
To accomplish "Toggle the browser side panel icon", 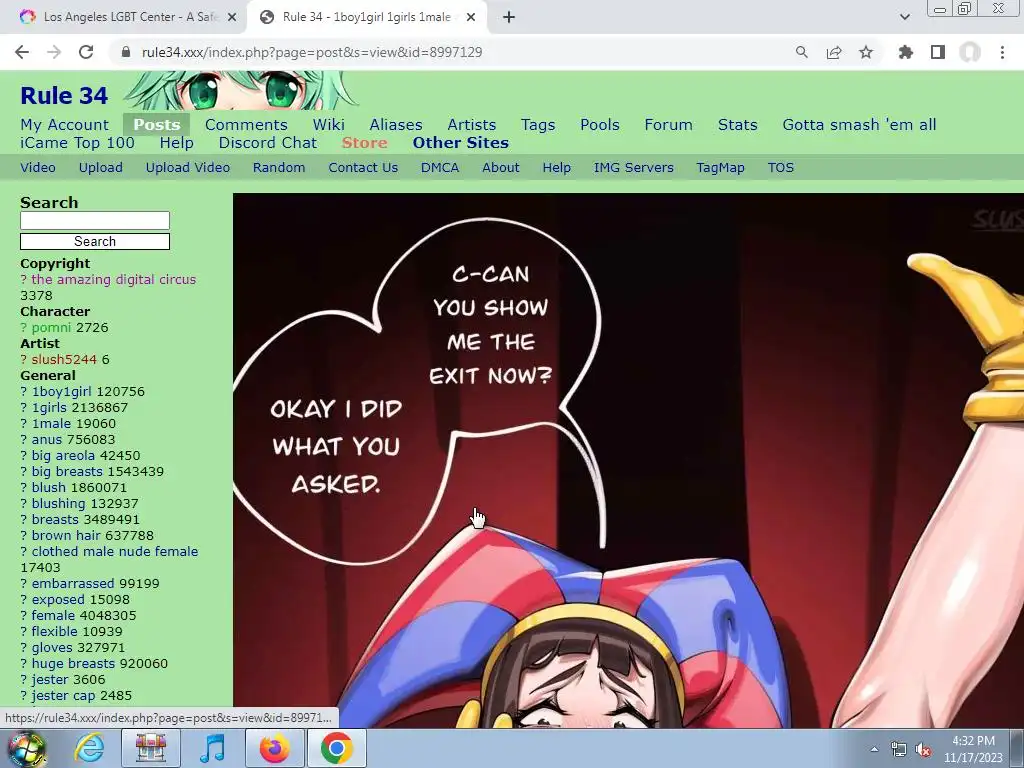I will coord(938,52).
